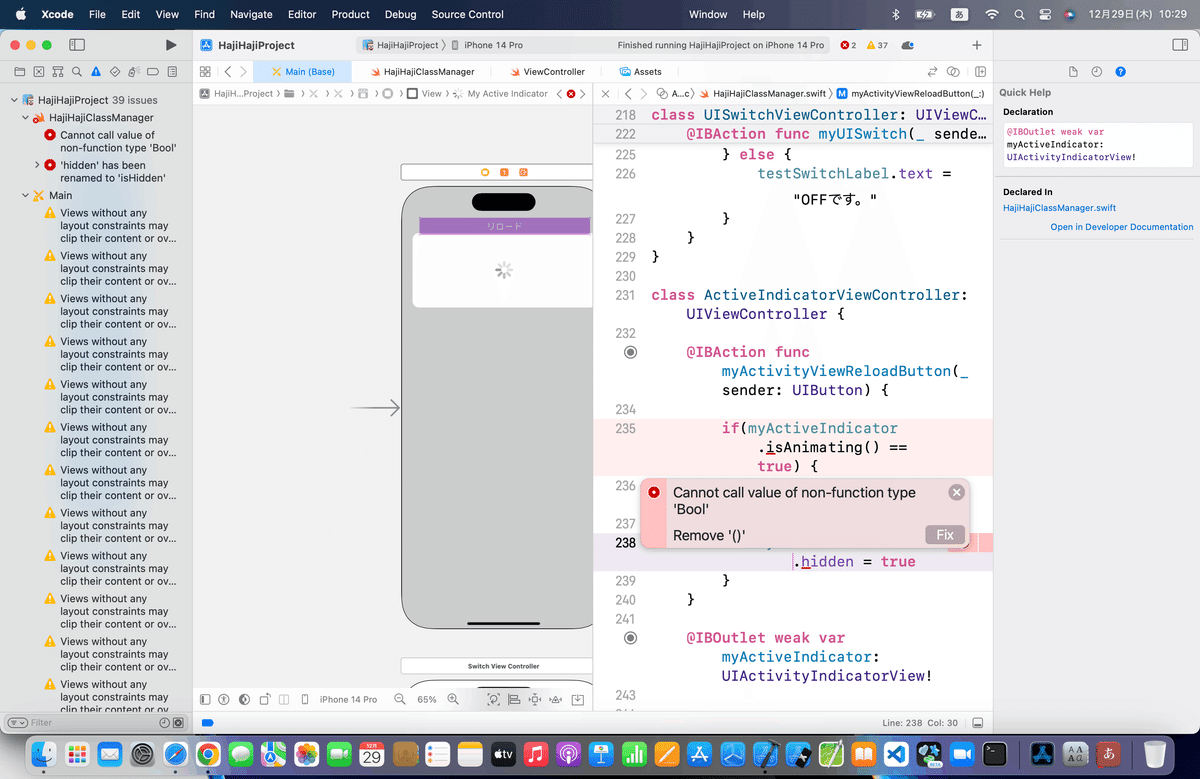Open the Report navigator
Screen dimensions: 1200x779
pos(172,72)
